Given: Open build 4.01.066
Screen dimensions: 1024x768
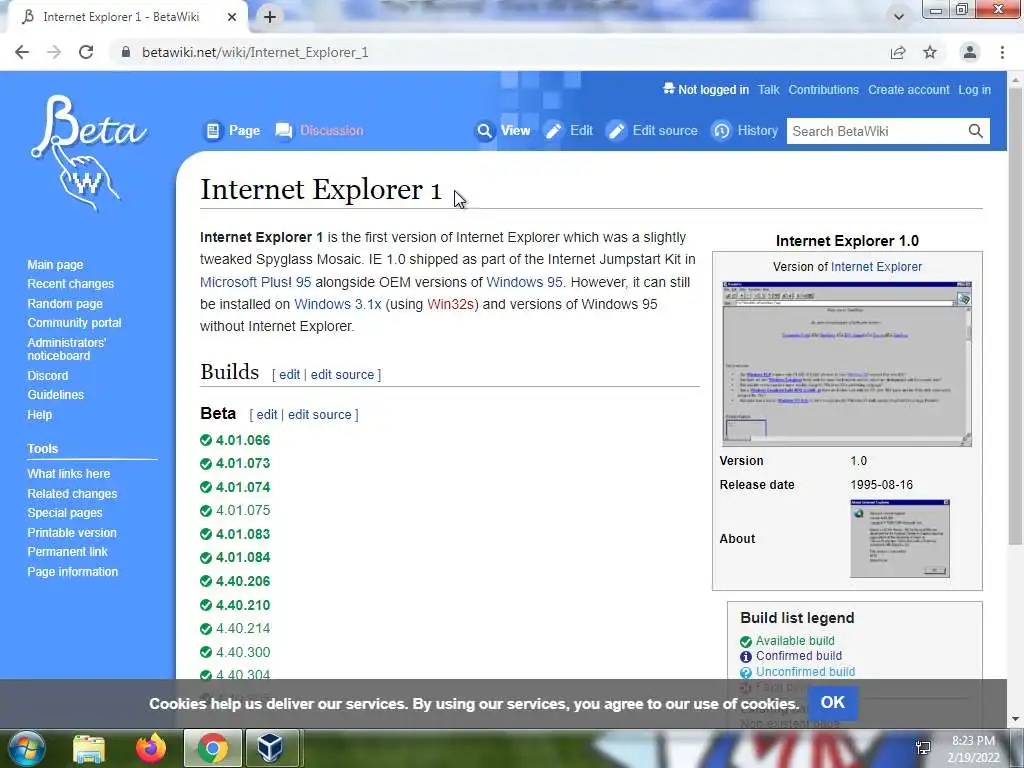Looking at the screenshot, I should 243,440.
